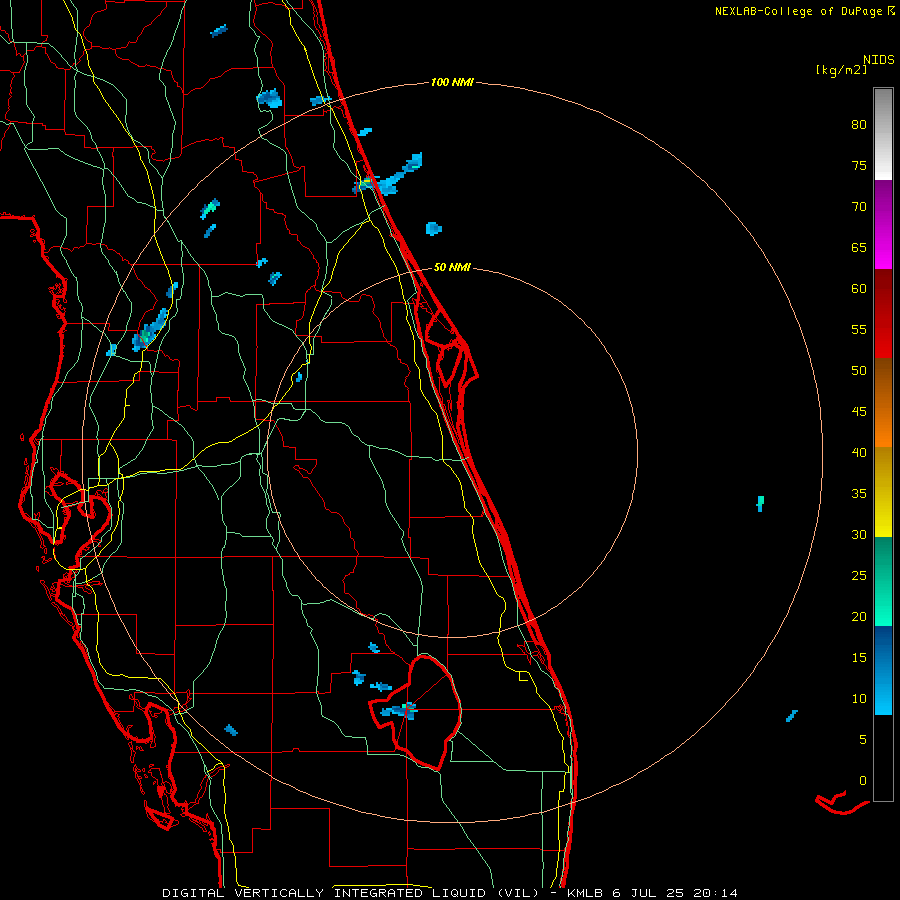Click the 5 value on the color scale
The image size is (900, 900).
[x=863, y=739]
